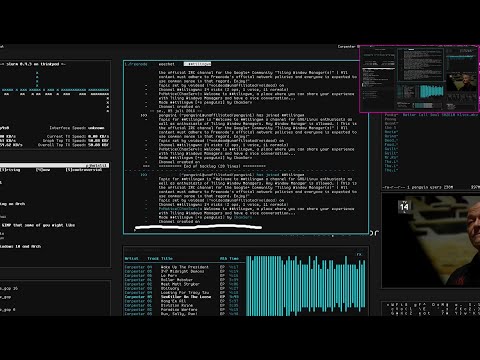Click the 'Current TX Speed' line in slurm
Screen dimensions: 480x360
(x=78, y=136)
